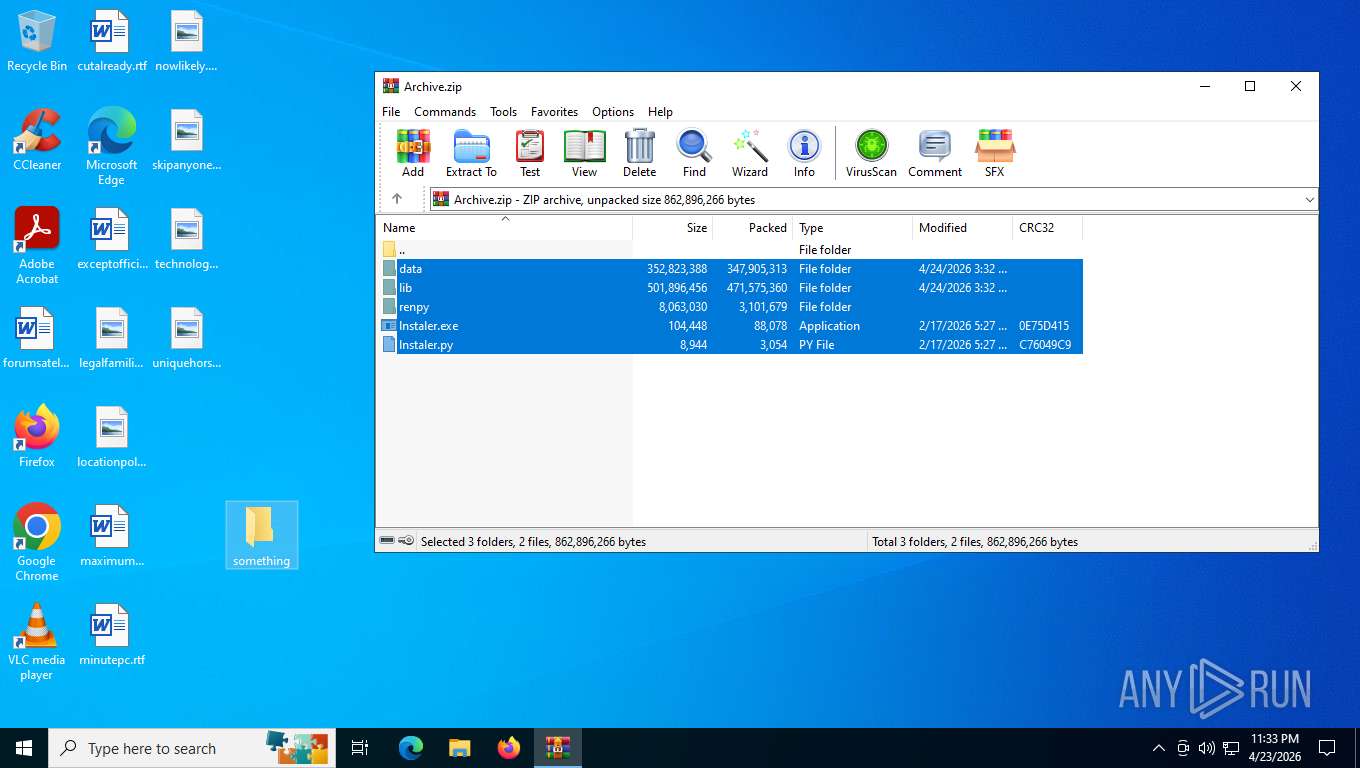The height and width of the screenshot is (768, 1360).
Task: Select the parent '..' folder row
Action: point(730,250)
